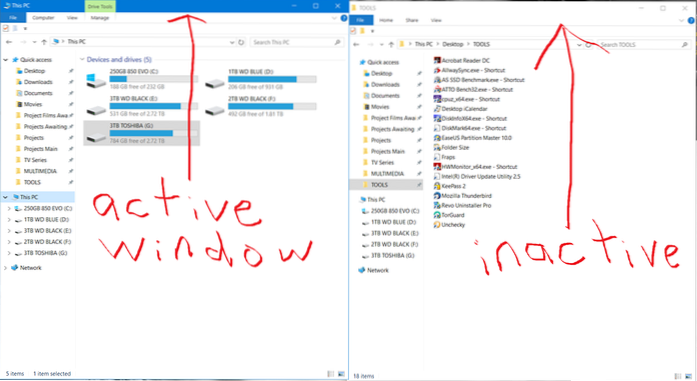Minimize ribbon chevron in This PC window
697x381 pixels.
pos(334,18)
